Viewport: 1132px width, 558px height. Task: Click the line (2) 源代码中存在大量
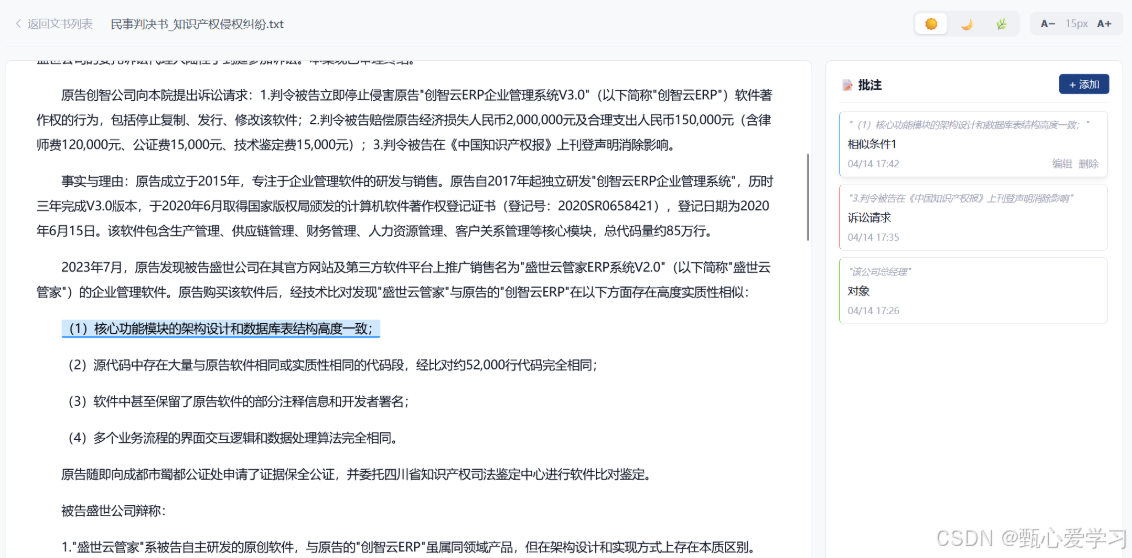click(332, 365)
